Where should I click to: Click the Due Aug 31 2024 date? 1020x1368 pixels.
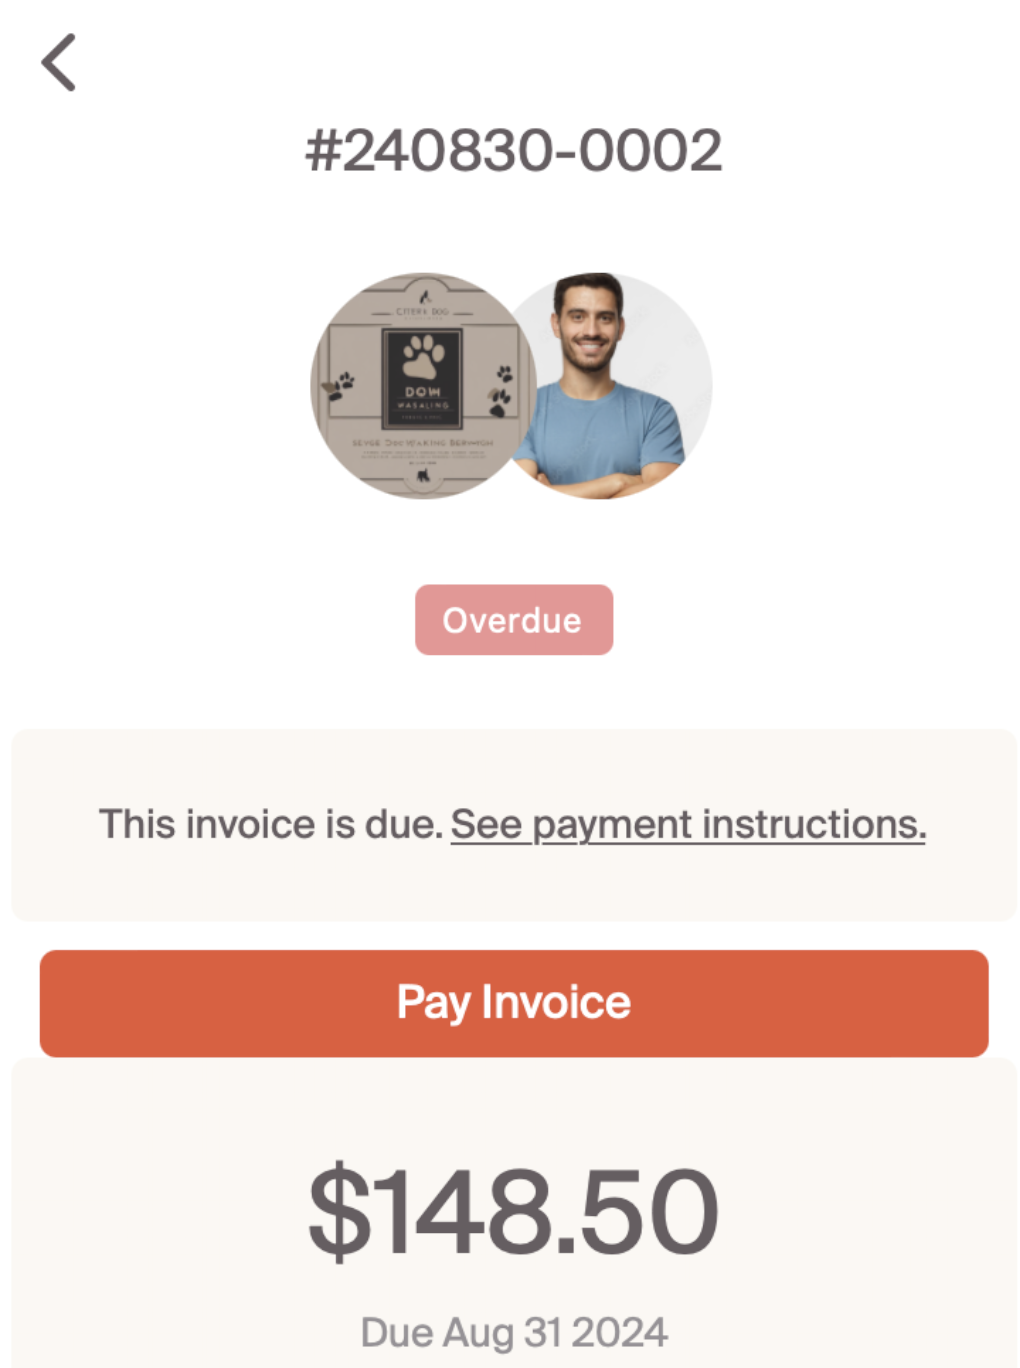(x=513, y=1332)
